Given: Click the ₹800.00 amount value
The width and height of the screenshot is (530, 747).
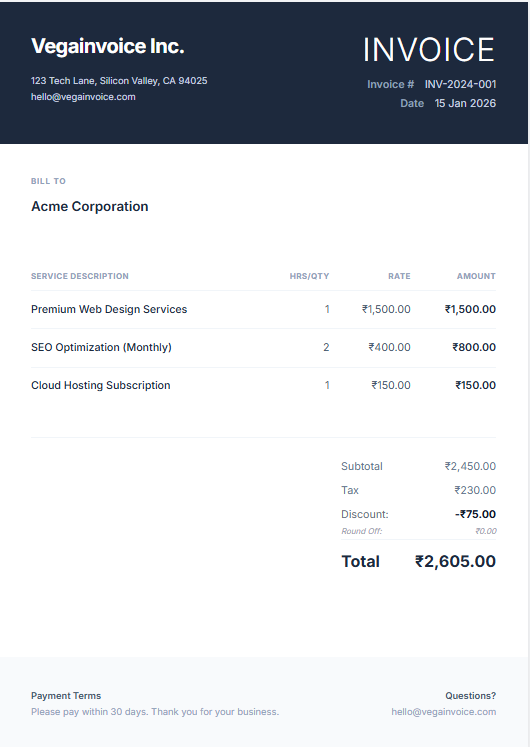Looking at the screenshot, I should tap(474, 347).
